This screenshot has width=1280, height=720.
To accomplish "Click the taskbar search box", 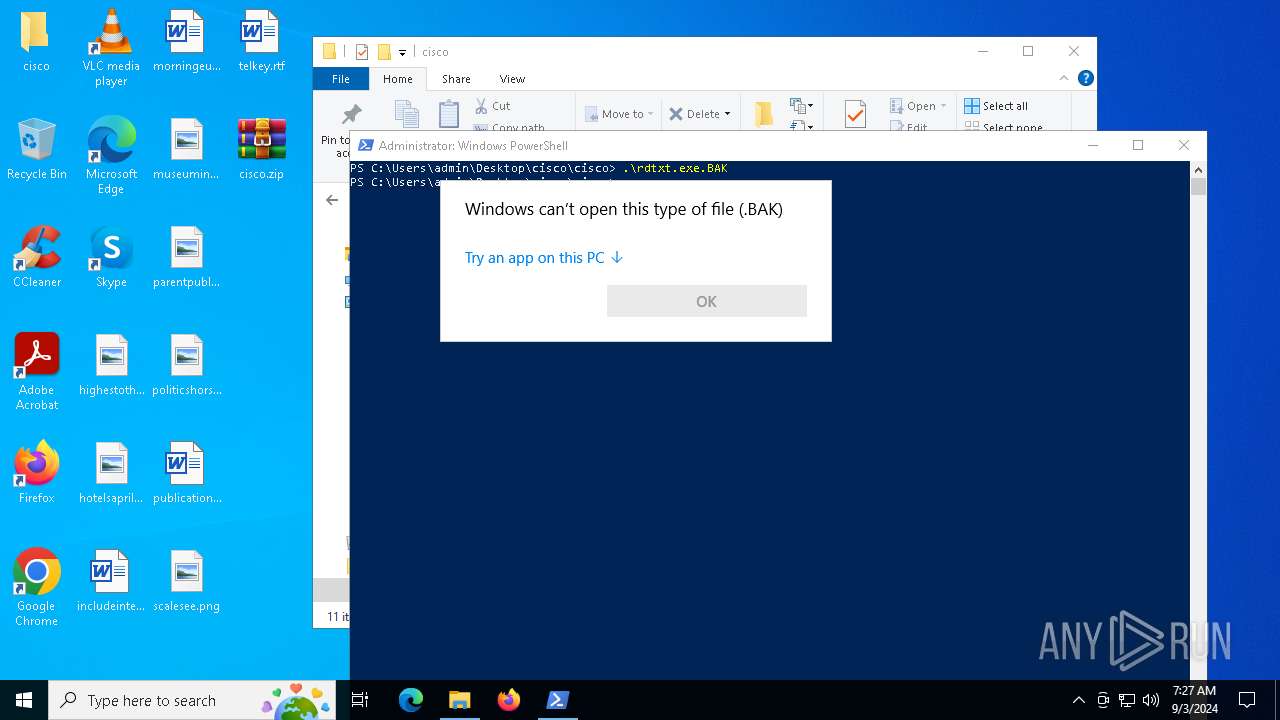I will click(194, 700).
